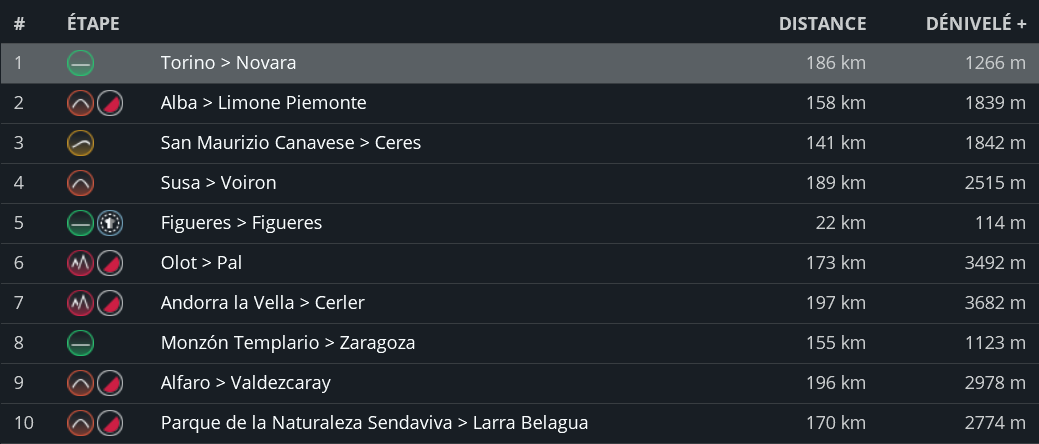Image resolution: width=1039 pixels, height=444 pixels.
Task: Click the flat stage icon for Torino > Novara
Action: point(81,63)
